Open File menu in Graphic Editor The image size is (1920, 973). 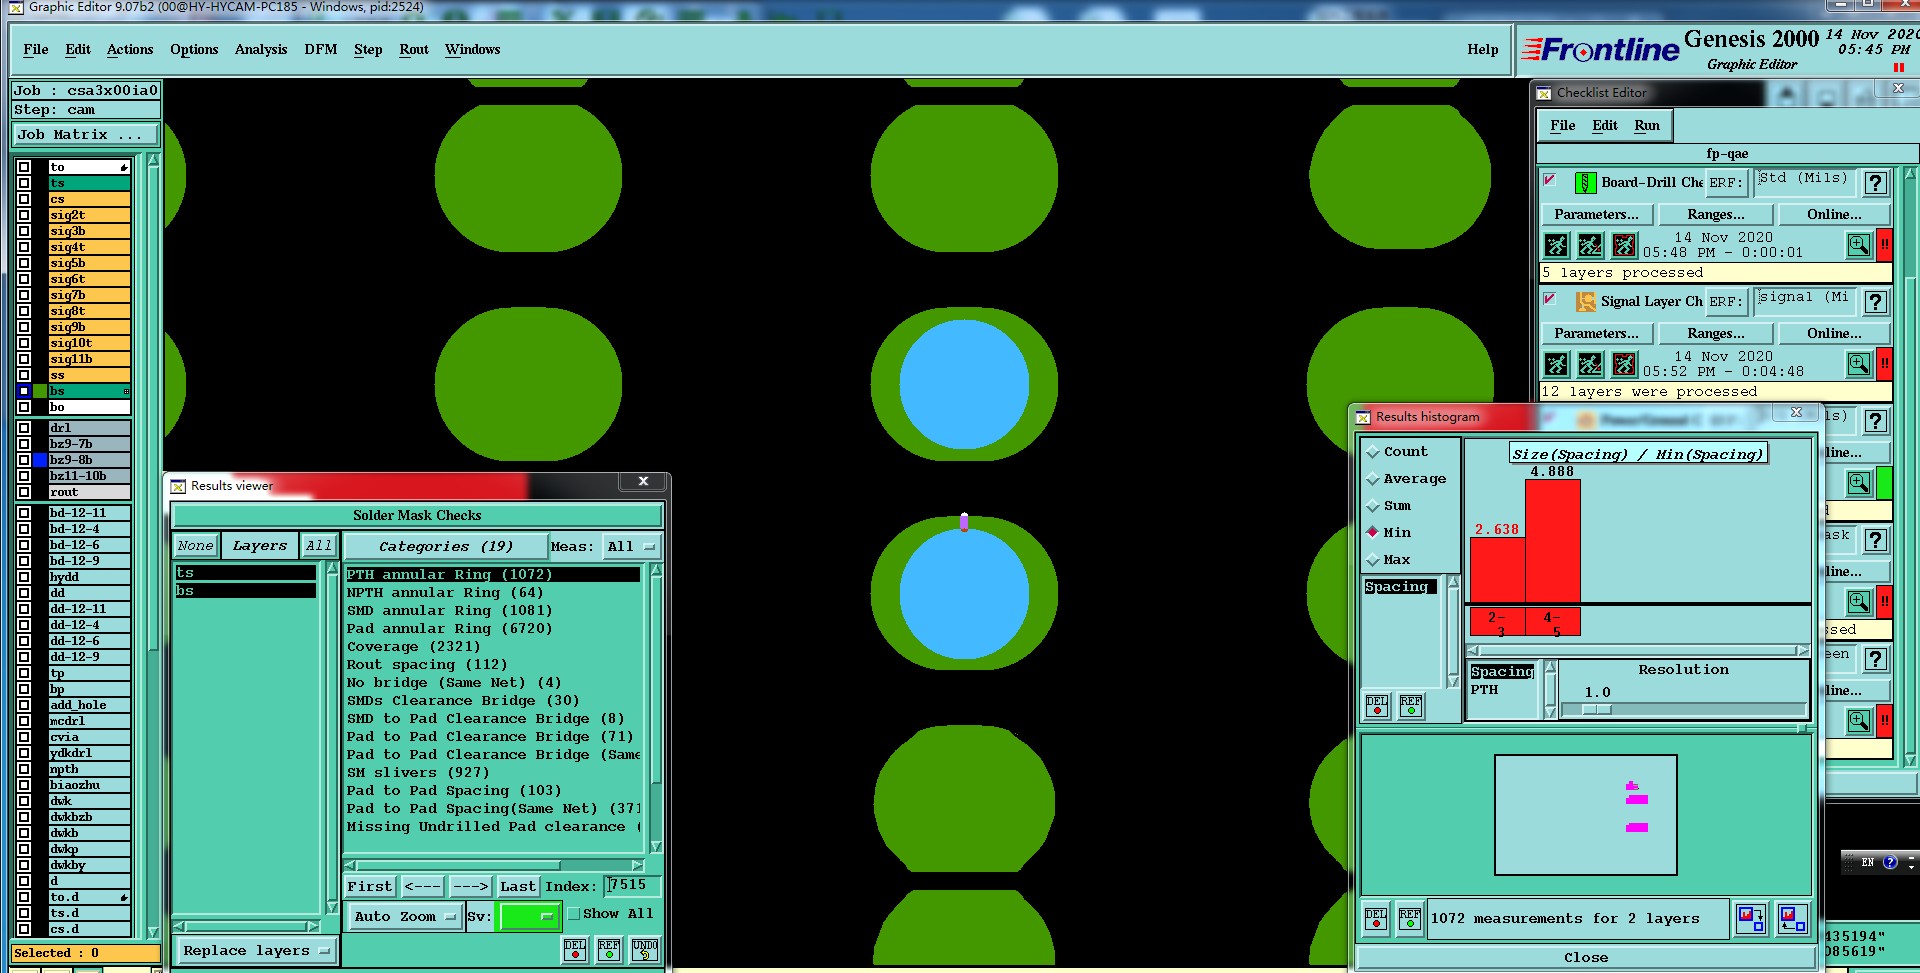pyautogui.click(x=36, y=49)
